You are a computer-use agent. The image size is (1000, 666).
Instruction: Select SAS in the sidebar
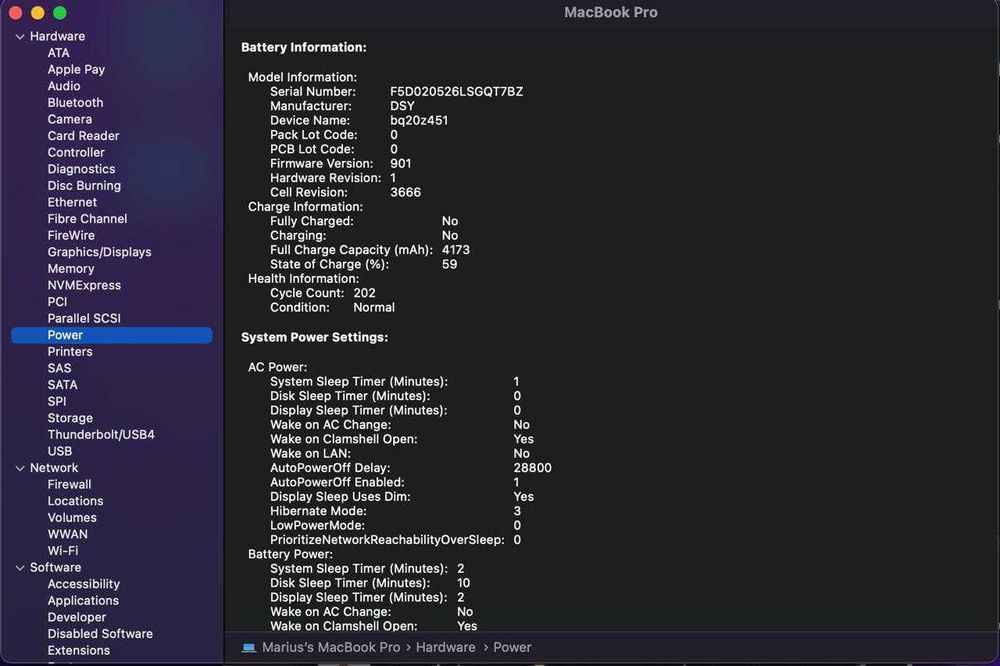tap(59, 368)
